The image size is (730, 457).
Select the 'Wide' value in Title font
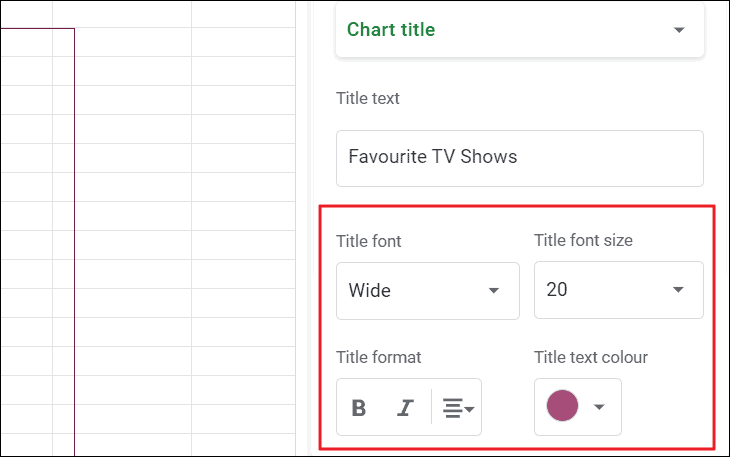(370, 291)
